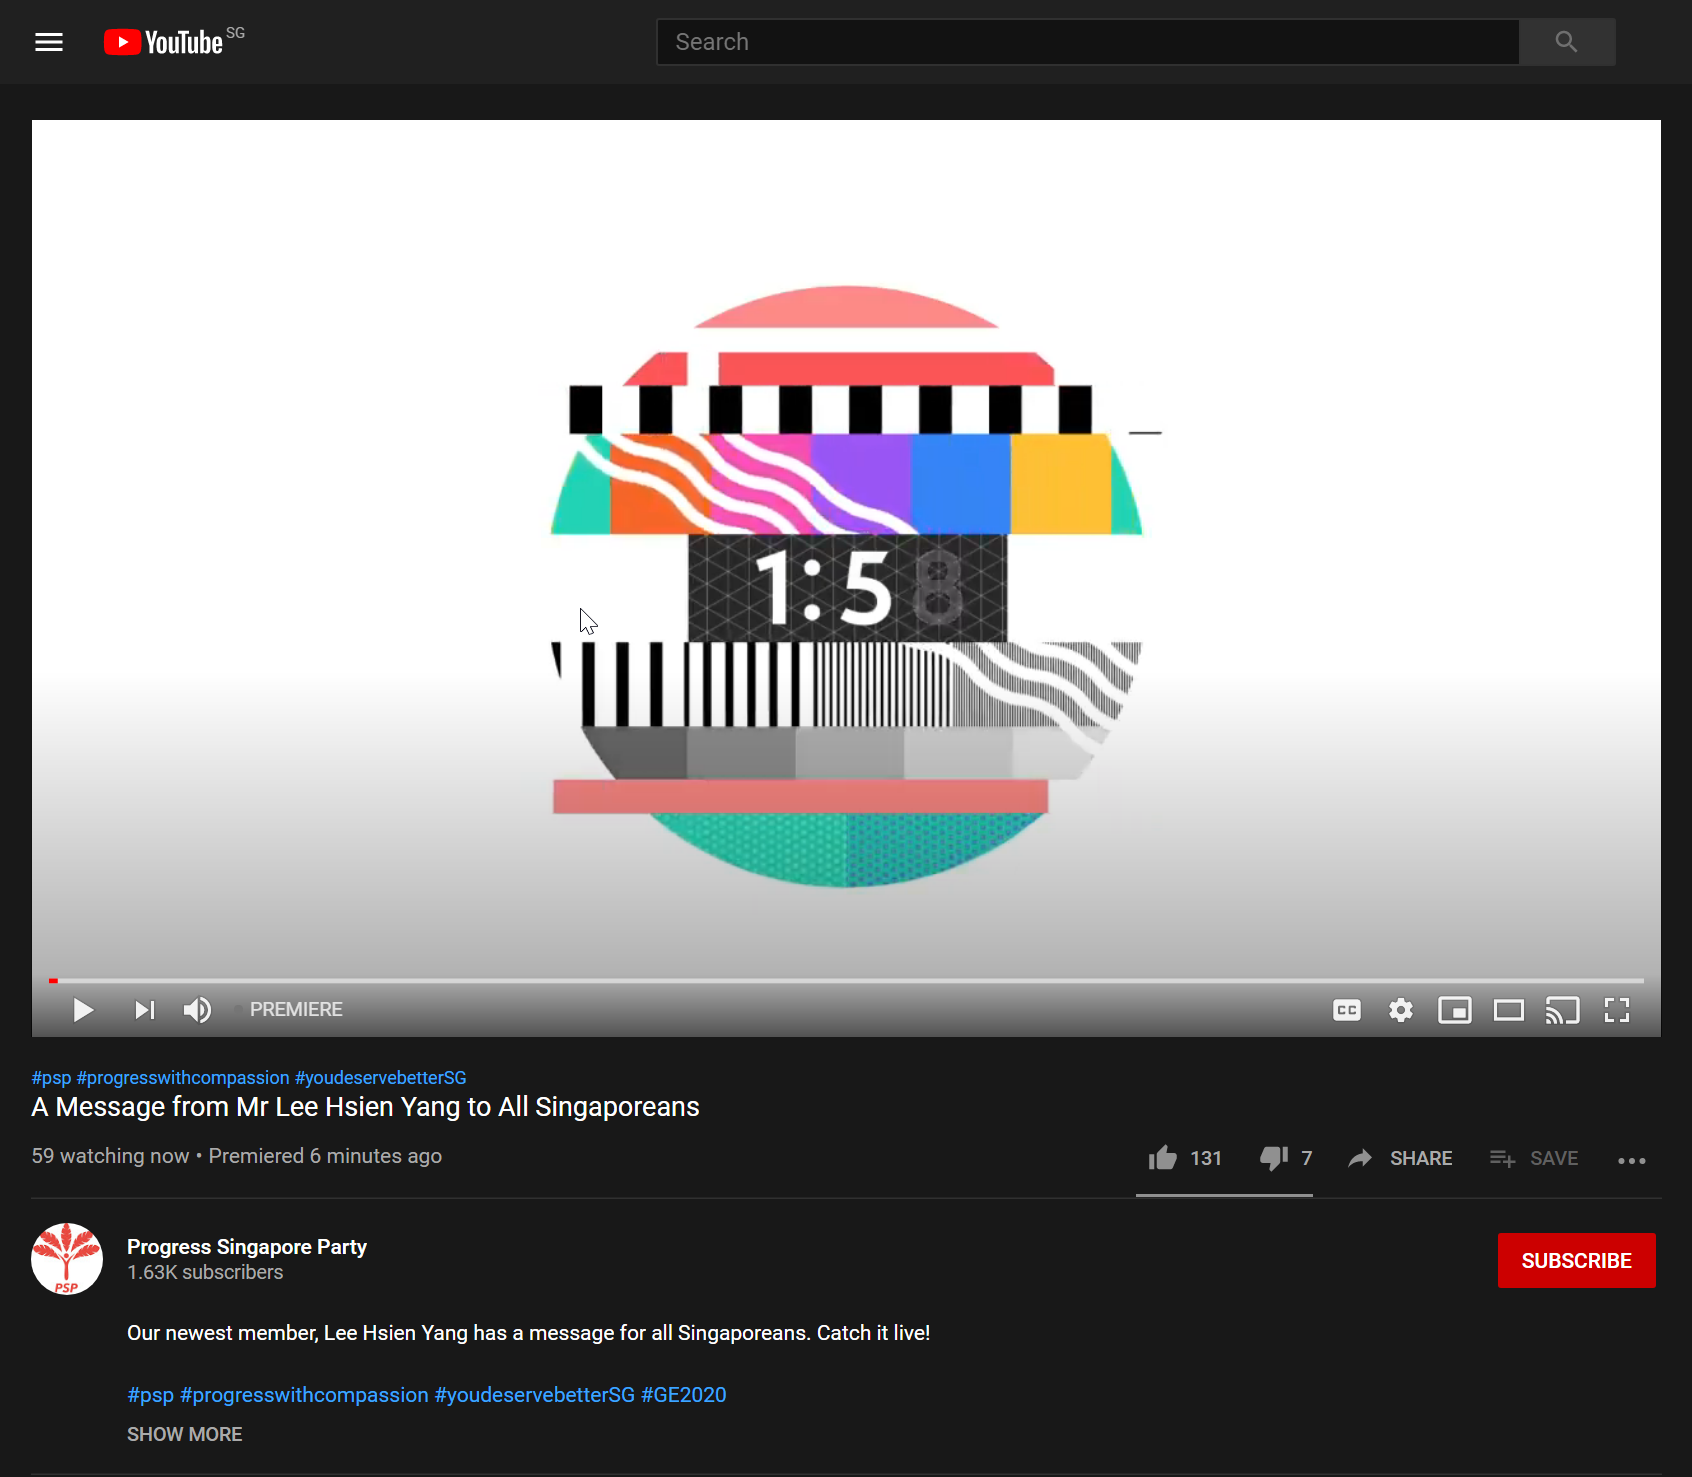
Task: Activate miniplayer mode
Action: [x=1455, y=1010]
